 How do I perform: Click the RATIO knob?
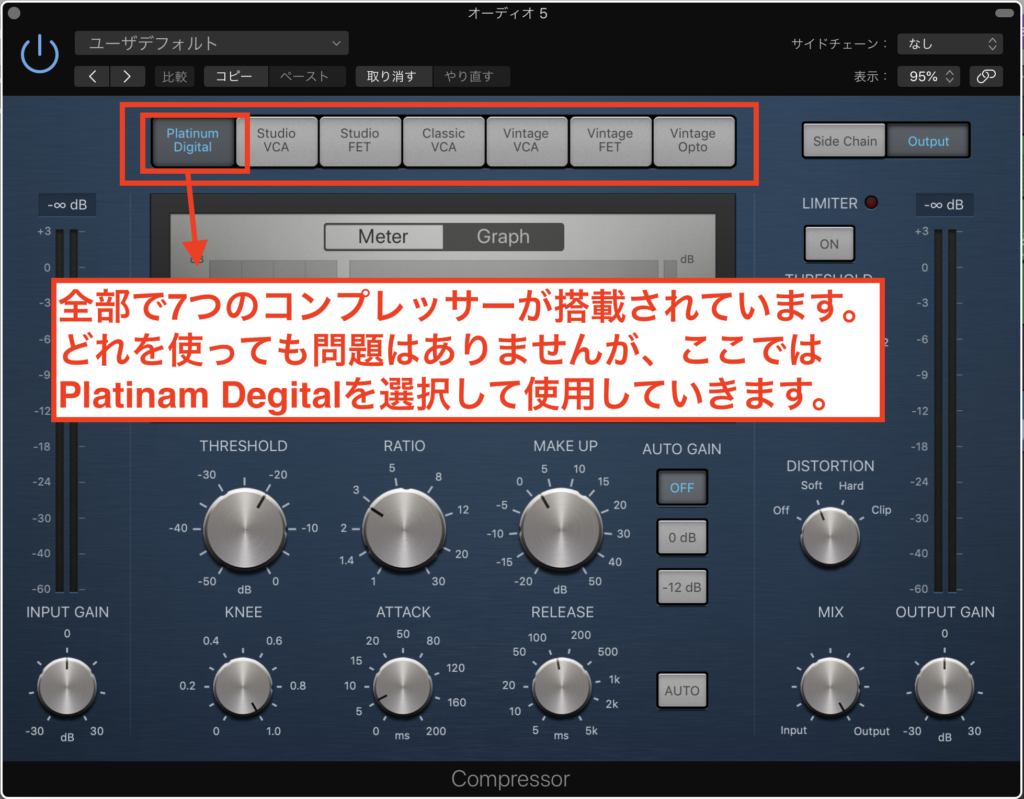coord(404,529)
